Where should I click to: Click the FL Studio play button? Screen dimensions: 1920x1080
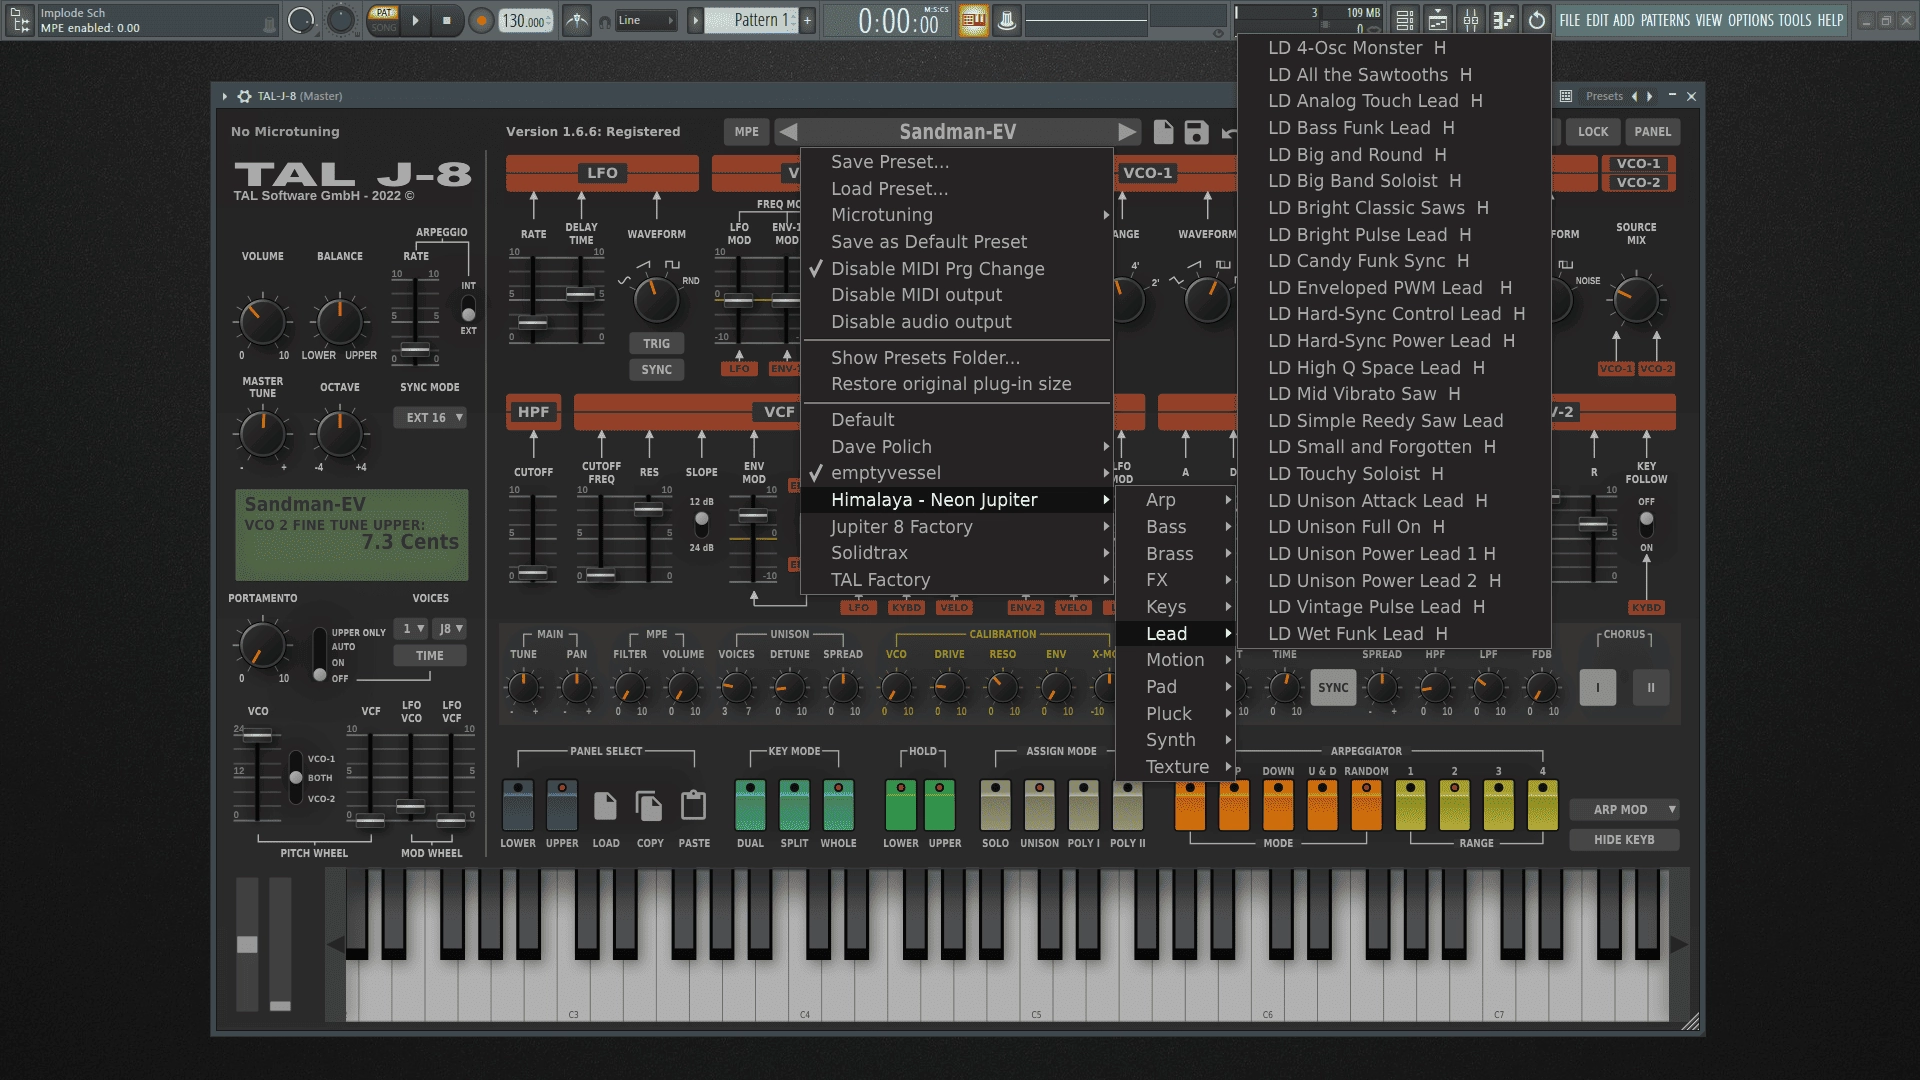(x=415, y=20)
